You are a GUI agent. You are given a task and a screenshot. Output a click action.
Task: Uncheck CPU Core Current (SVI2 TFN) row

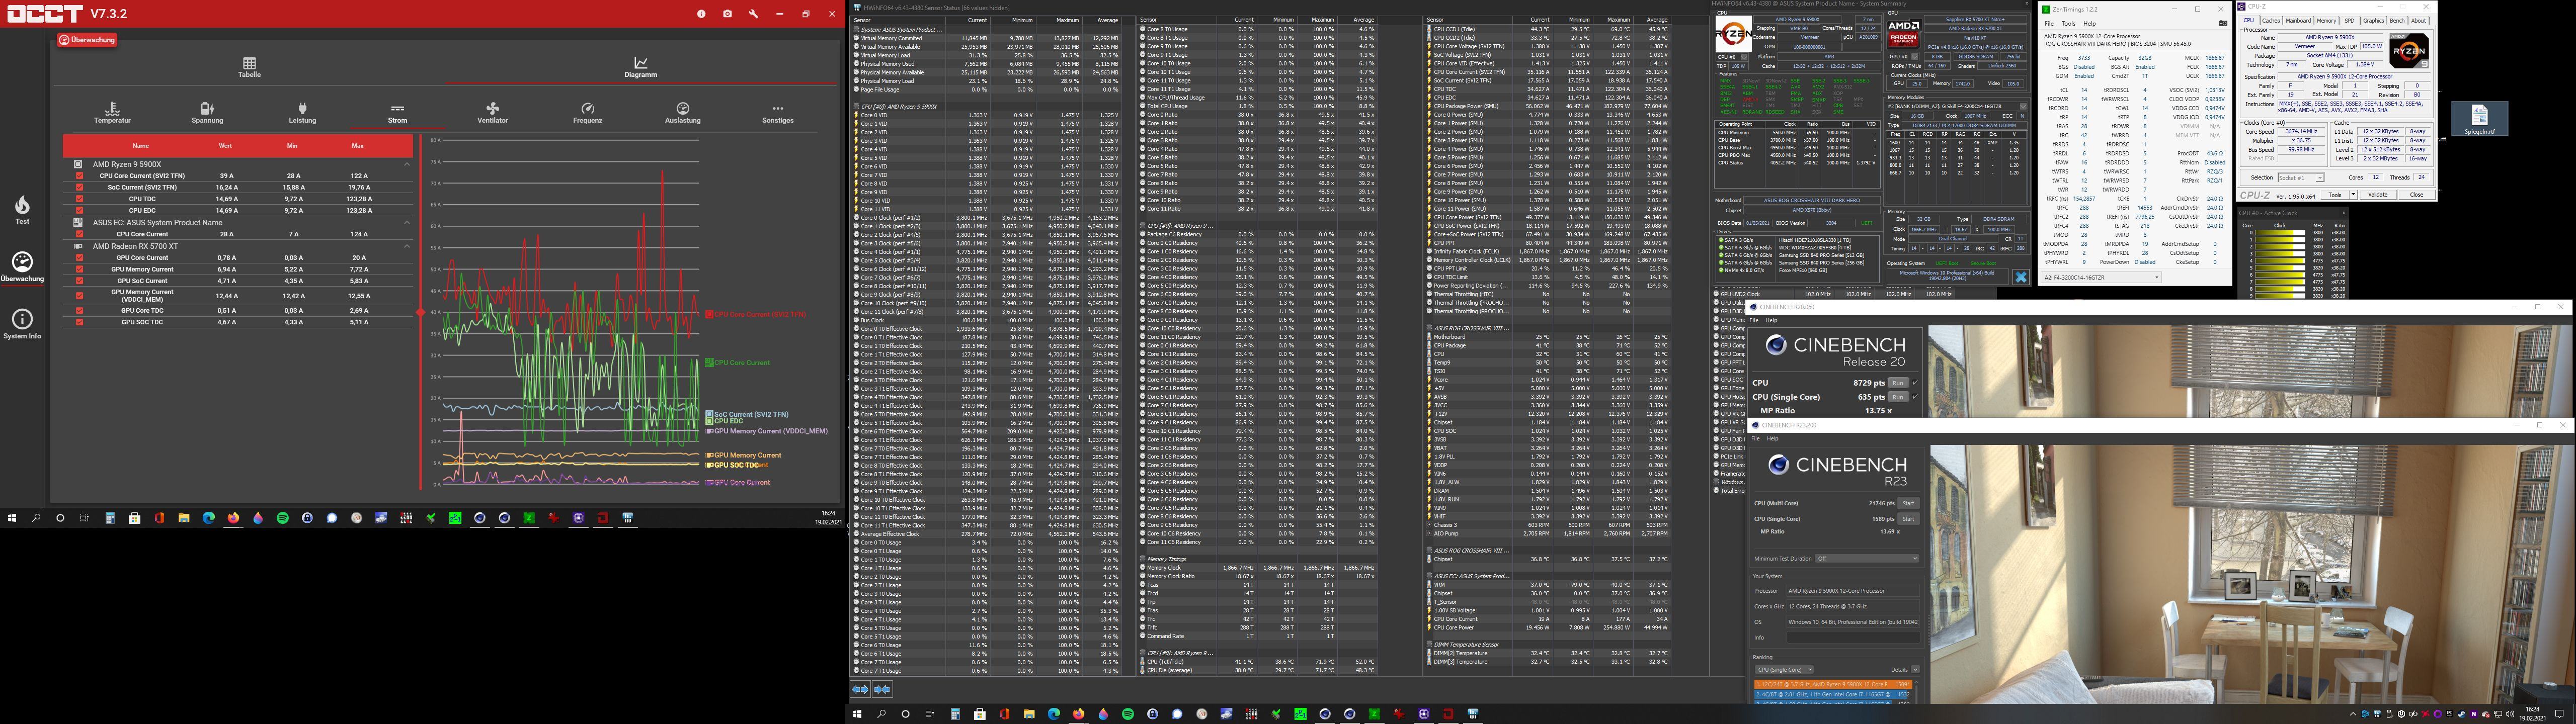[80, 175]
